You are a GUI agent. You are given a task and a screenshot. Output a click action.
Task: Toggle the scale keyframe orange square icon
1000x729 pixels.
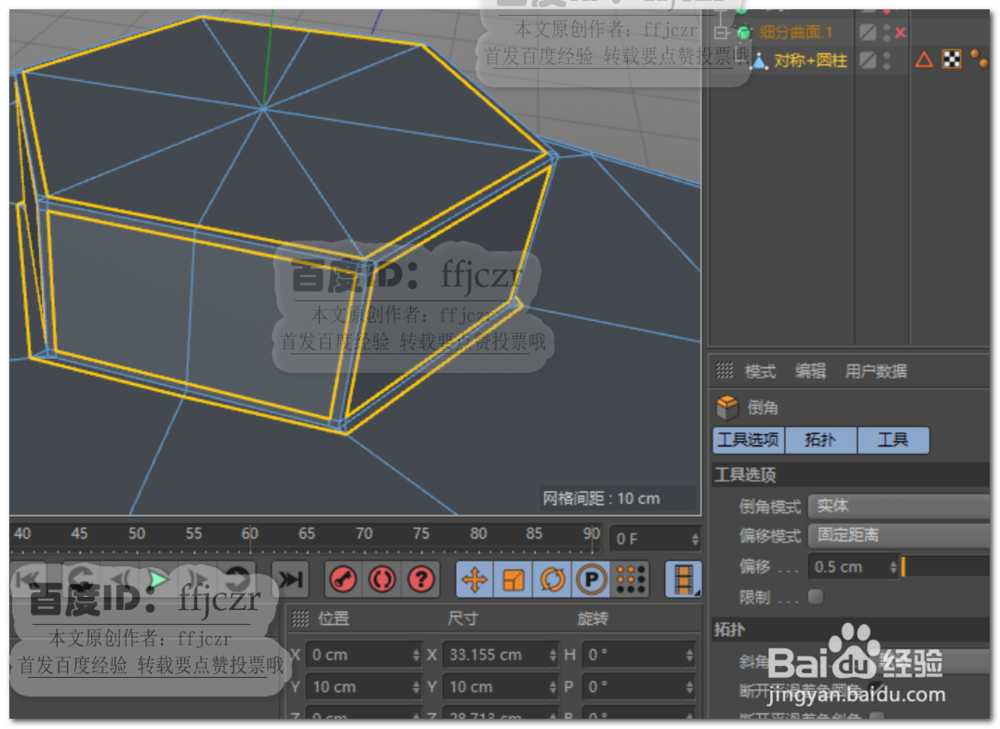click(513, 580)
